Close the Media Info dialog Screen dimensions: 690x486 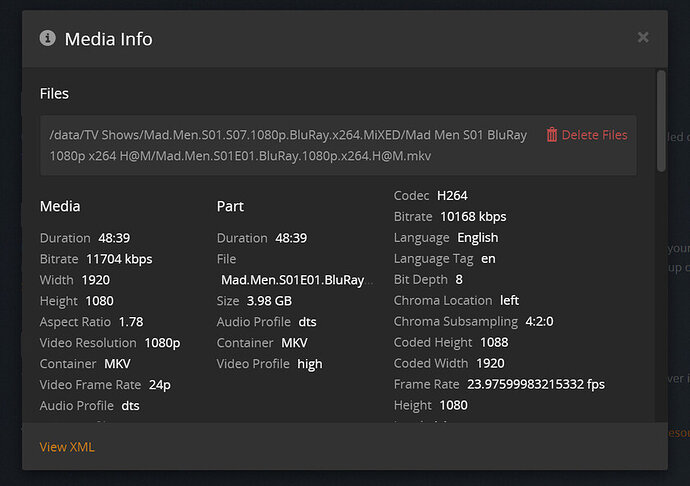[643, 38]
